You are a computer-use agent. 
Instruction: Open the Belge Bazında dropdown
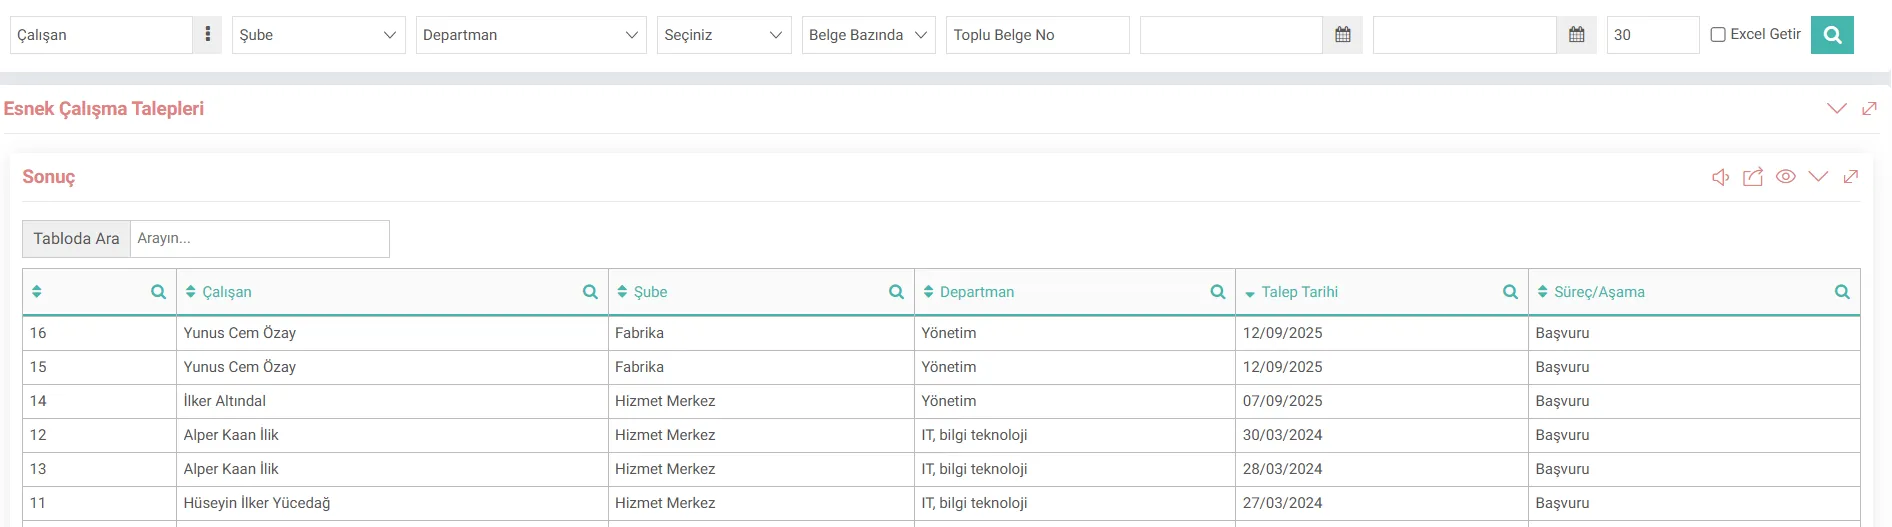[867, 35]
